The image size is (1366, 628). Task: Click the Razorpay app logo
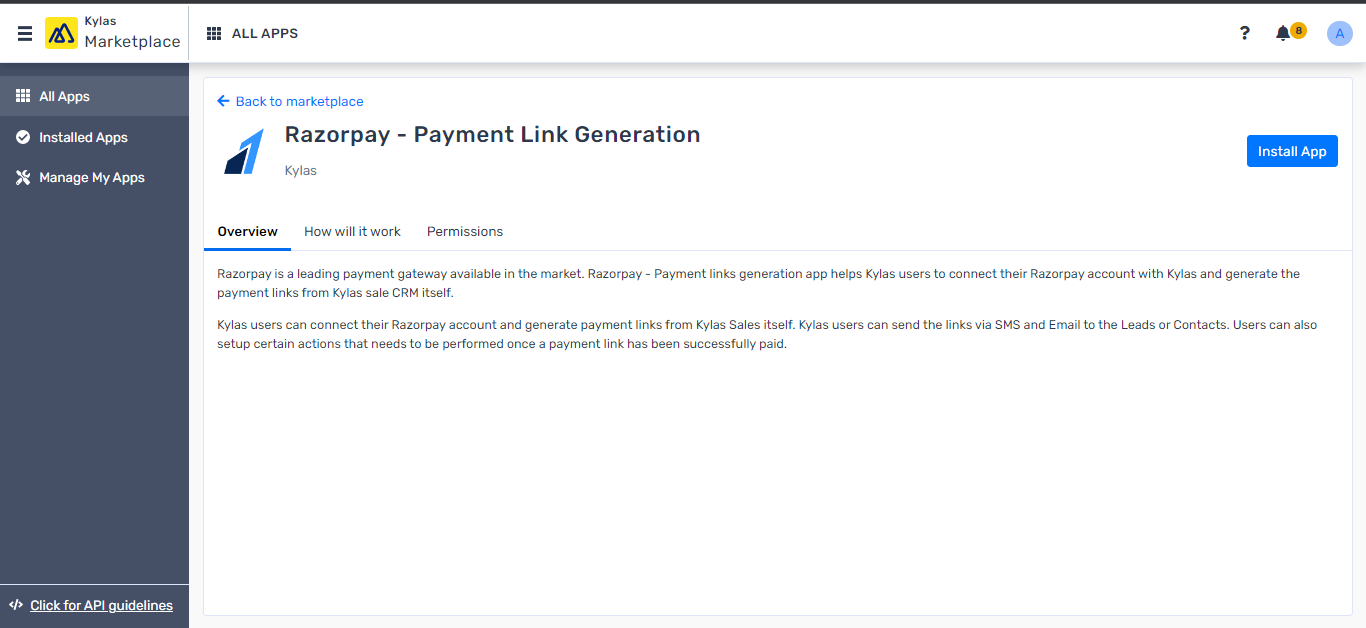pos(244,151)
